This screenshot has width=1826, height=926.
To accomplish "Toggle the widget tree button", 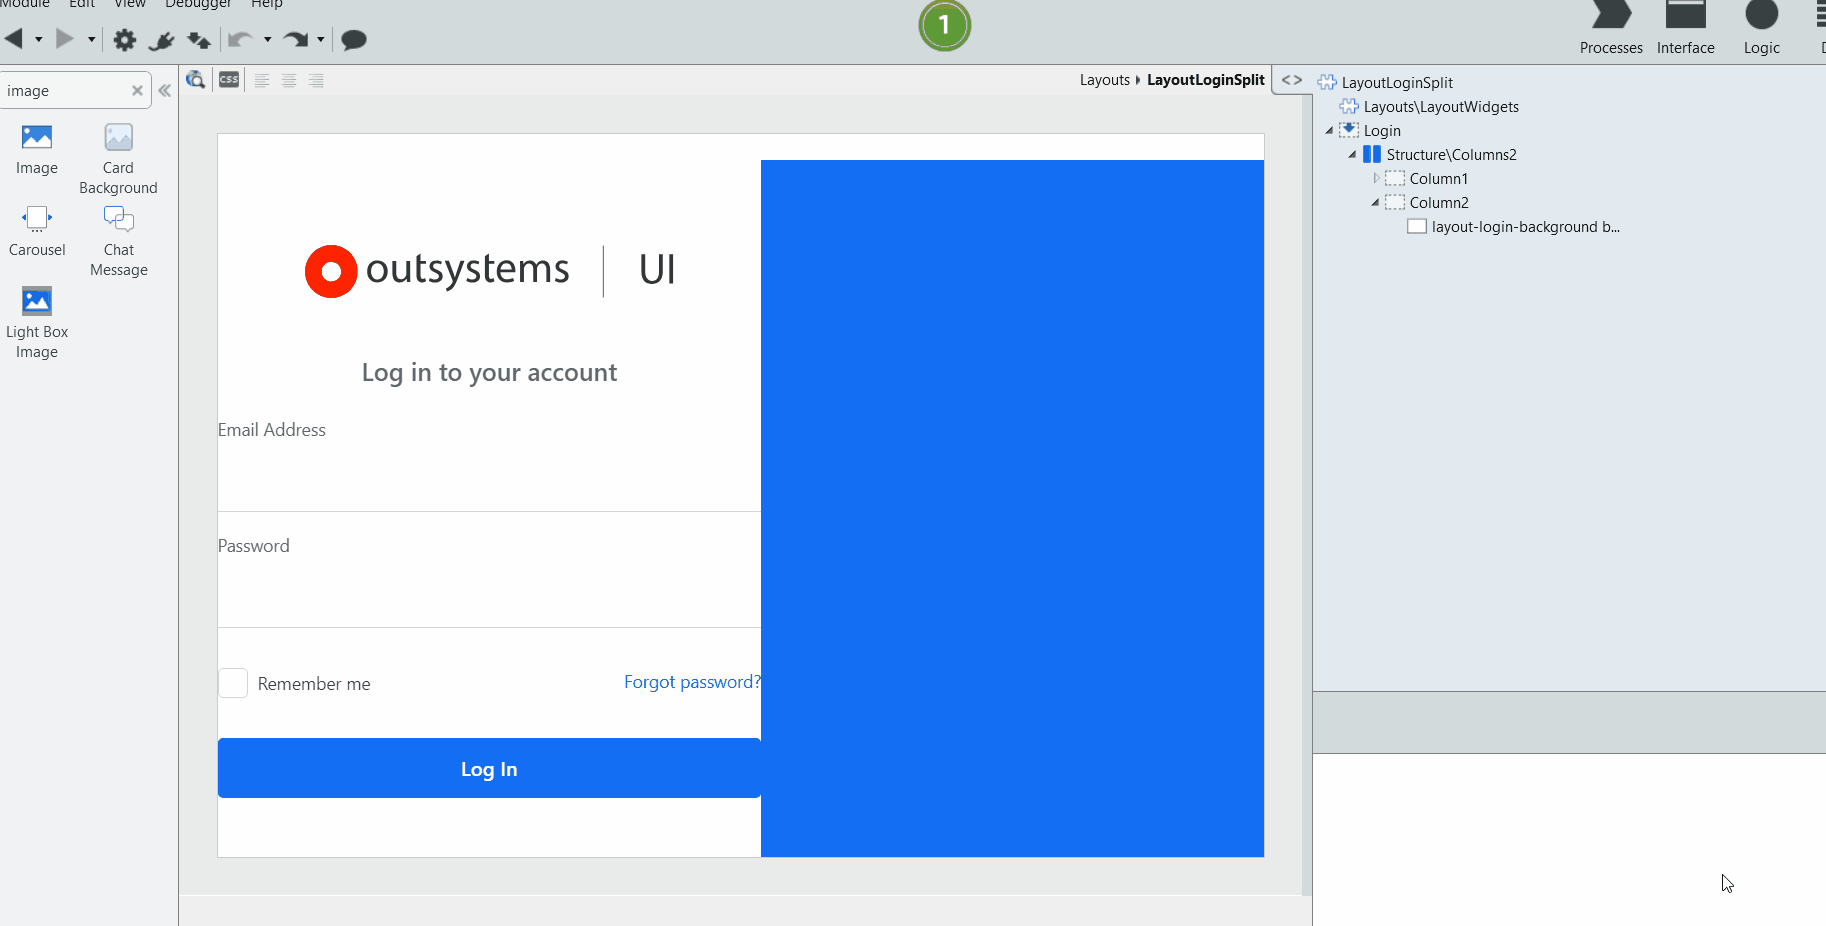I will (x=1292, y=80).
